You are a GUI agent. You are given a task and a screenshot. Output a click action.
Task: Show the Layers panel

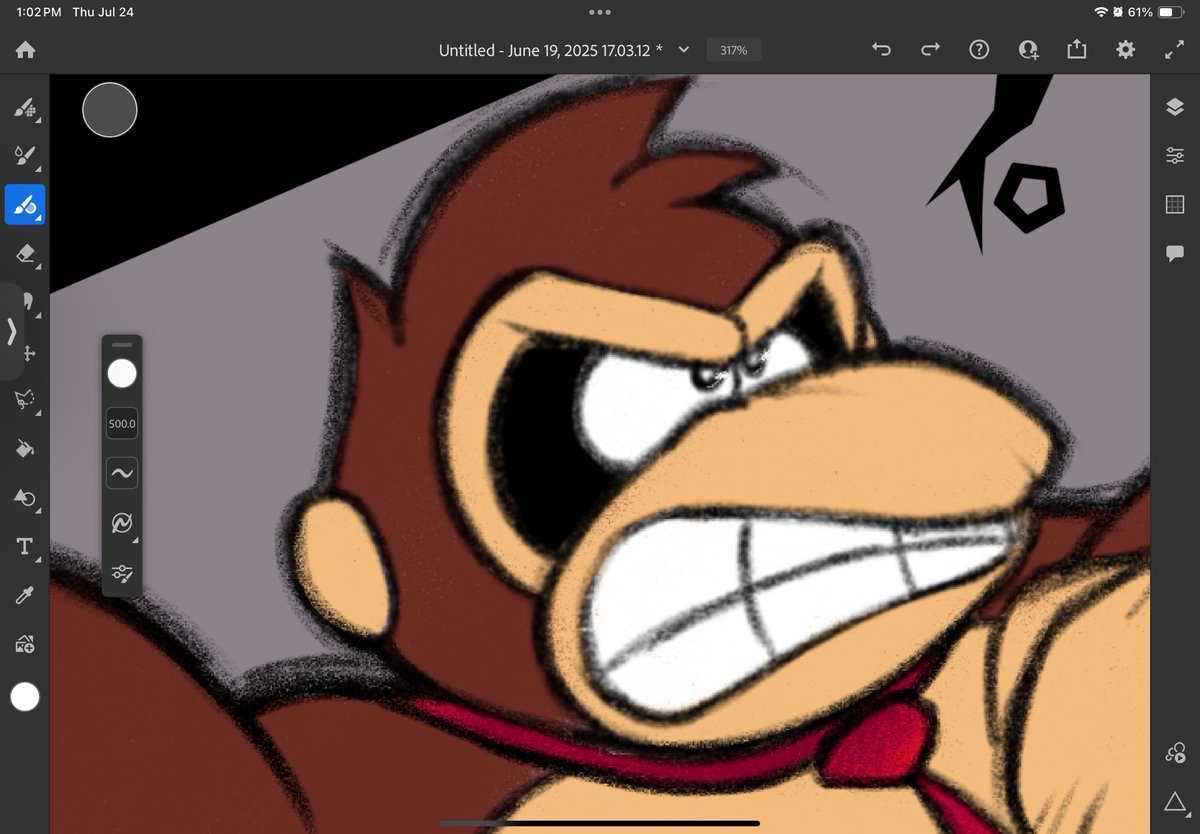pos(1175,107)
